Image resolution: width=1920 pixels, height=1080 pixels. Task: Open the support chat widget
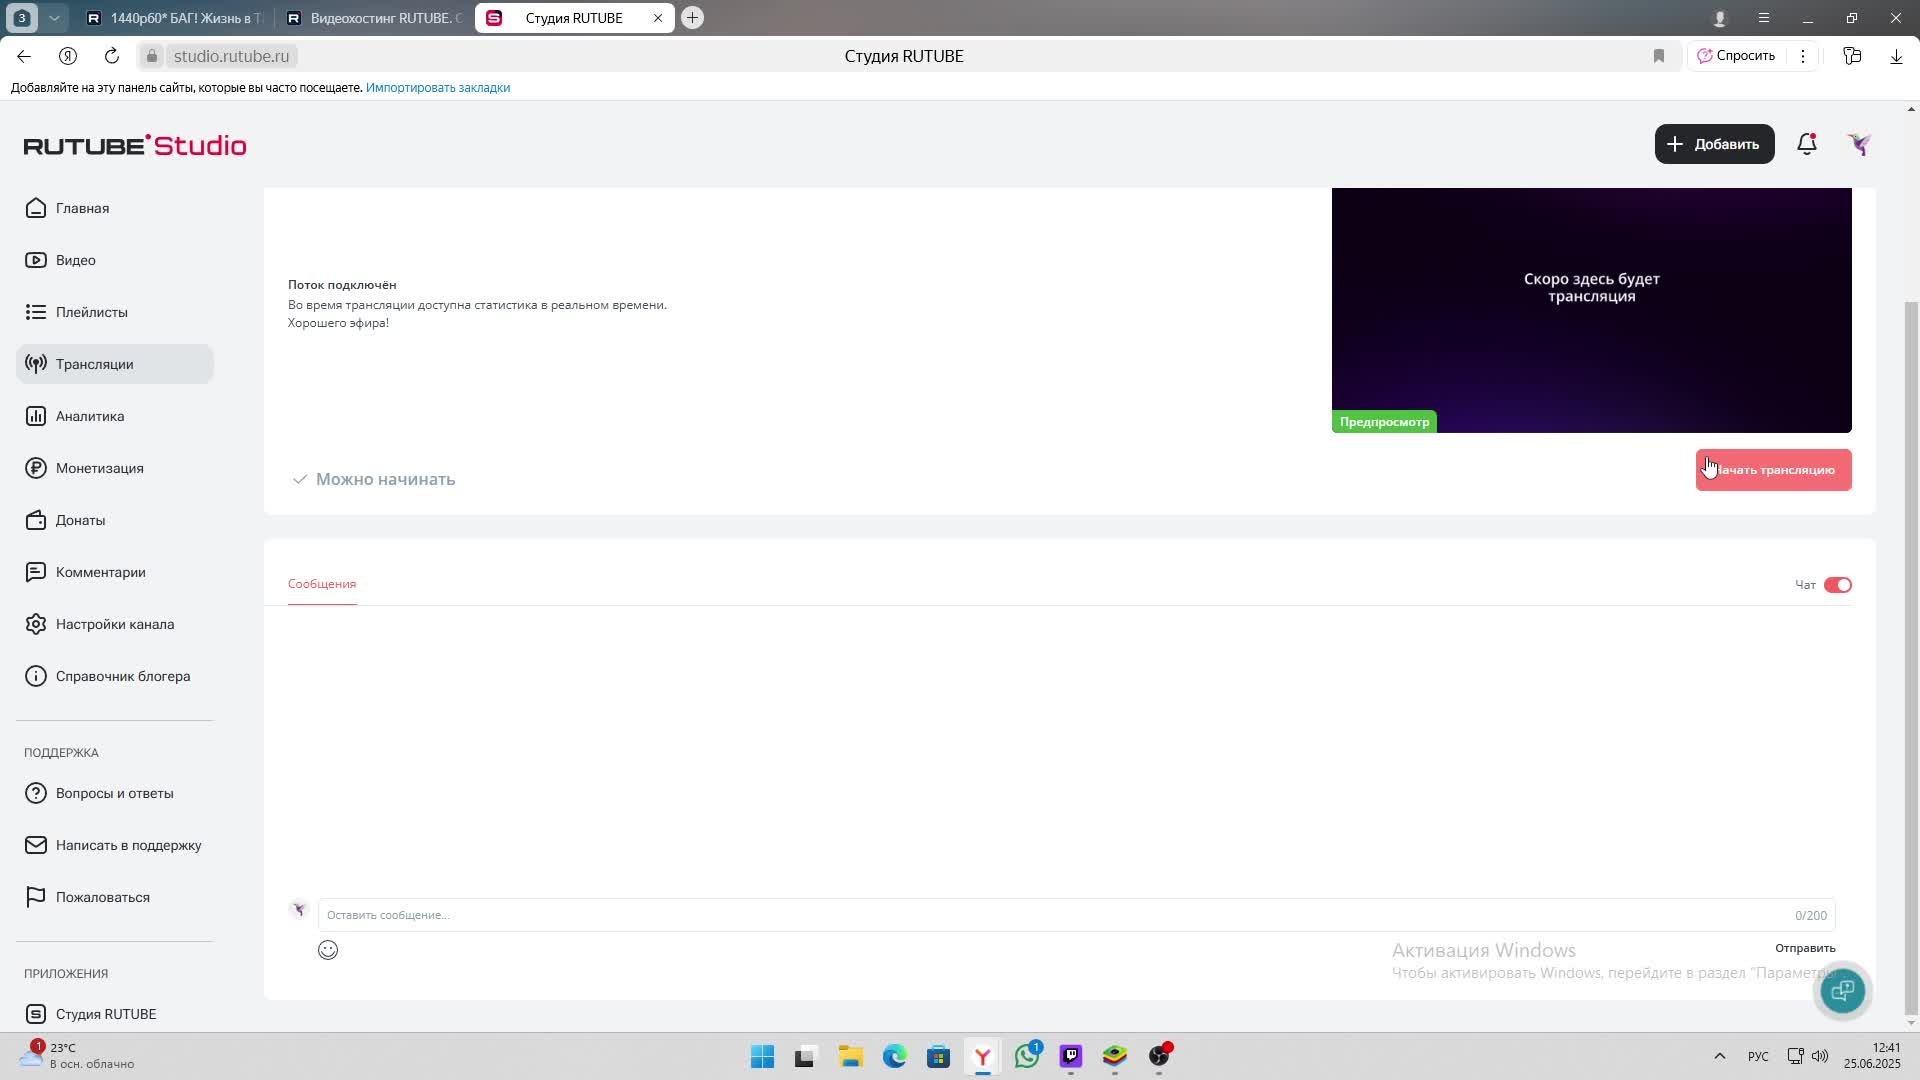pyautogui.click(x=1842, y=991)
